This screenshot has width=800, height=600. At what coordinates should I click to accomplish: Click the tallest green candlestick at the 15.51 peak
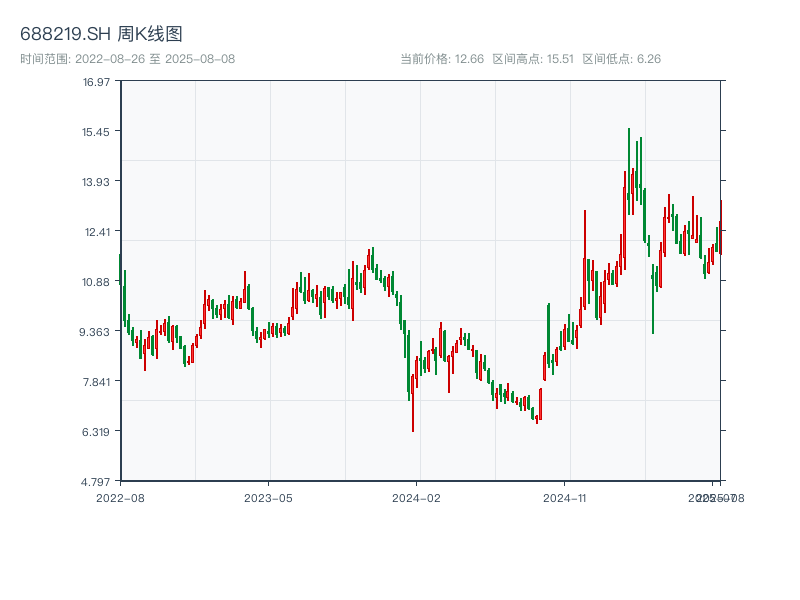click(629, 171)
